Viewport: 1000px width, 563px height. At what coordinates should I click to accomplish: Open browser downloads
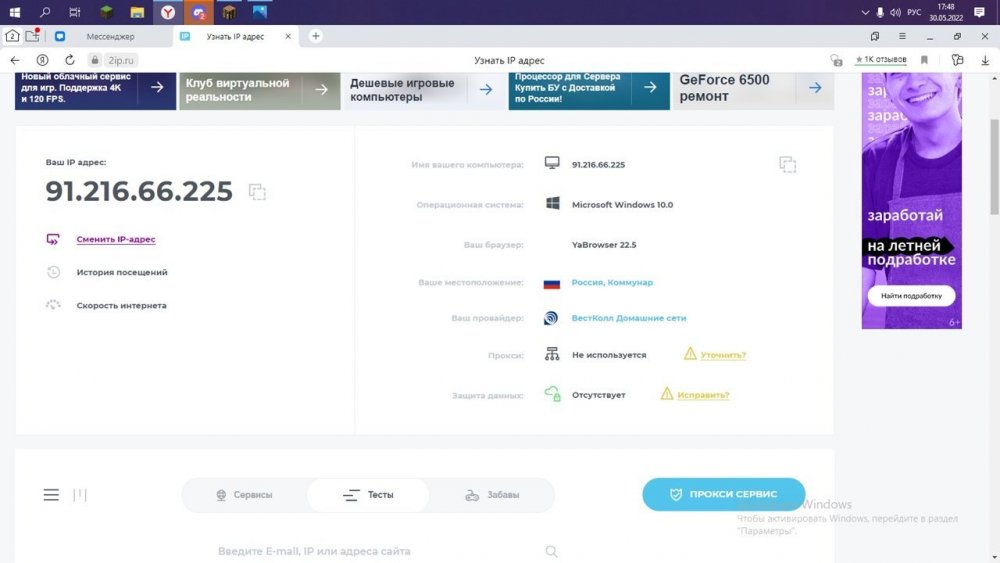985,60
